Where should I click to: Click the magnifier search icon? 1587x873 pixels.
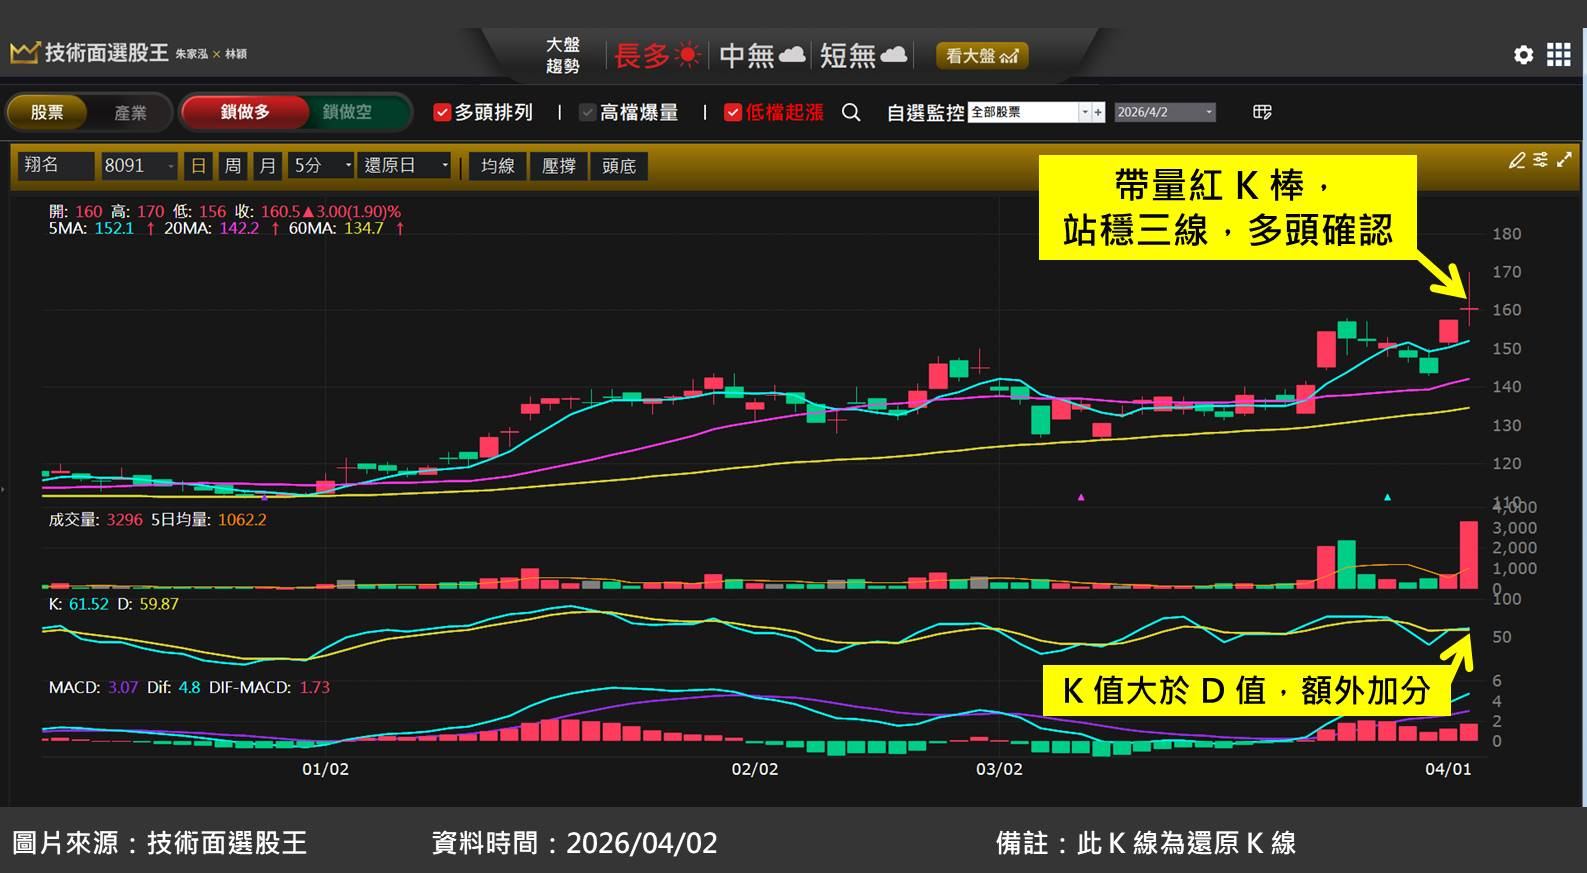pyautogui.click(x=851, y=112)
